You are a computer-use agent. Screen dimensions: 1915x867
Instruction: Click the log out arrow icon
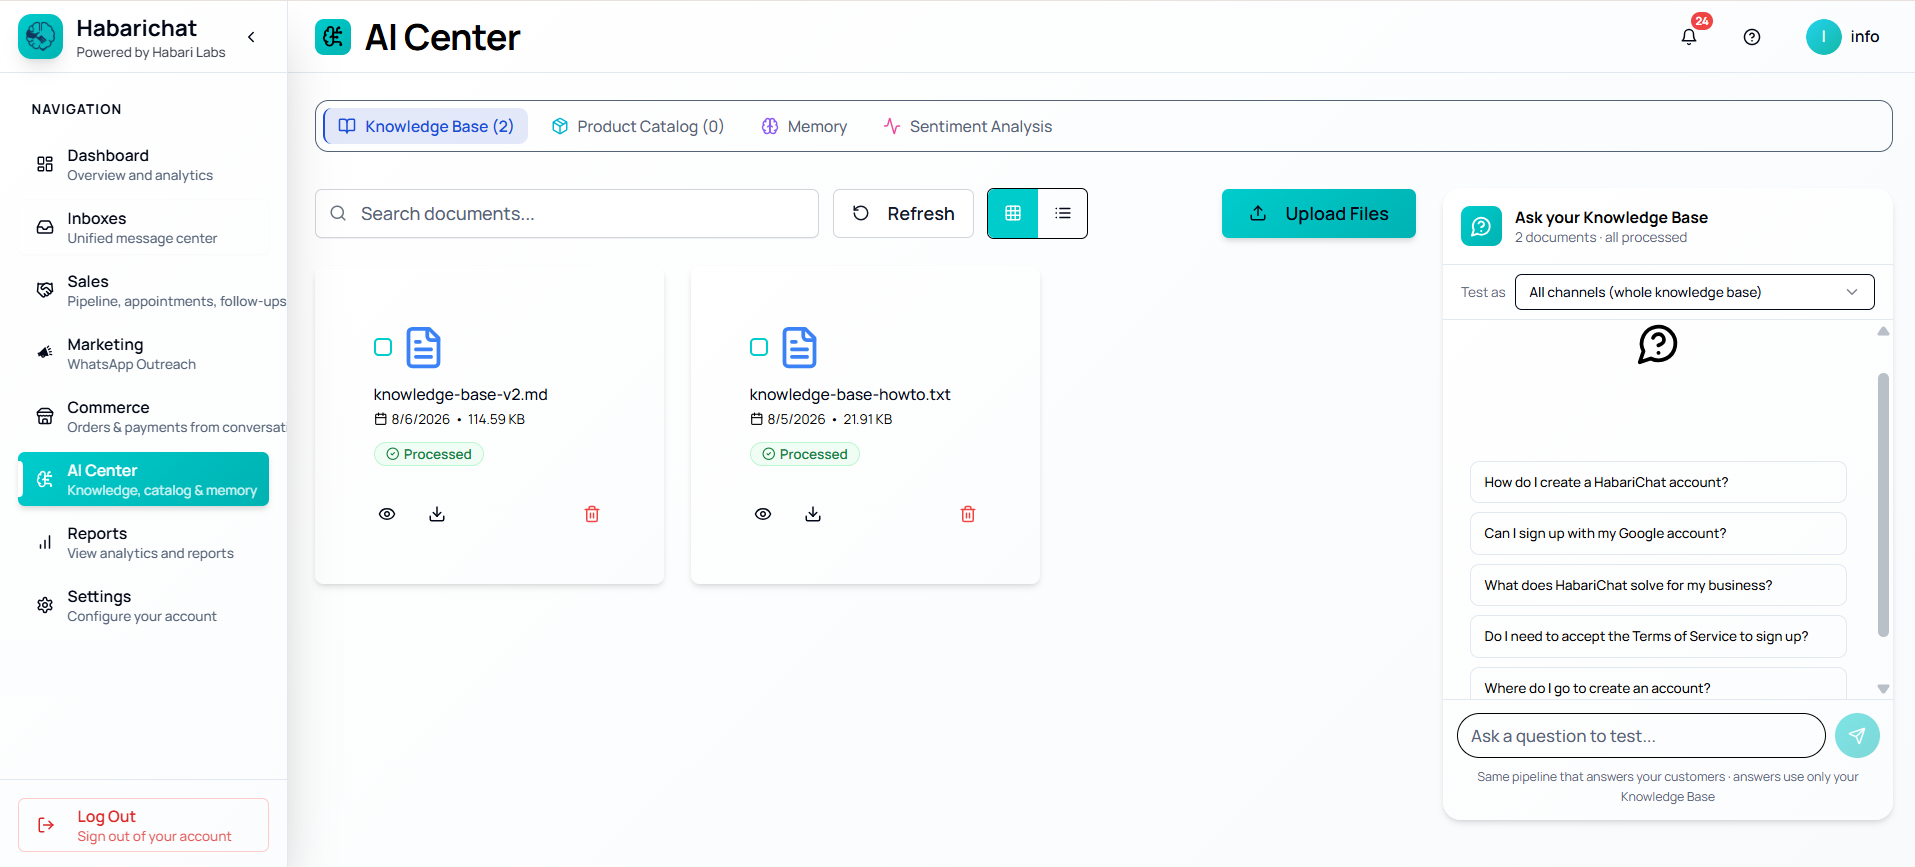pyautogui.click(x=46, y=825)
